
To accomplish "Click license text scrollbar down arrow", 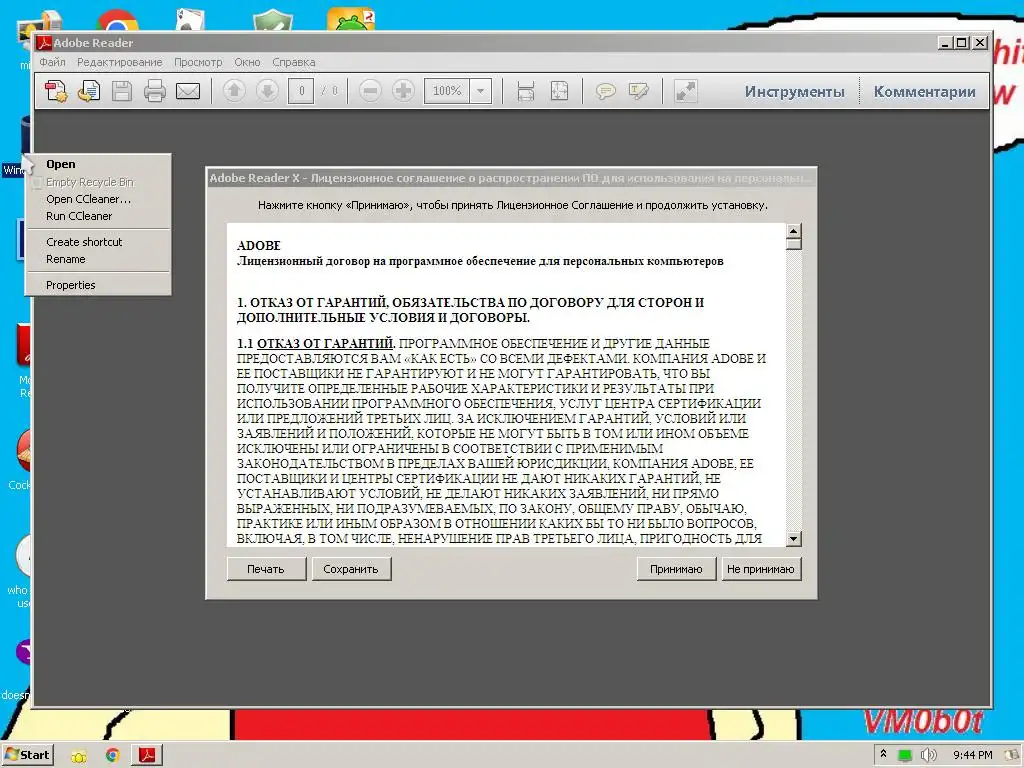I will click(x=793, y=539).
